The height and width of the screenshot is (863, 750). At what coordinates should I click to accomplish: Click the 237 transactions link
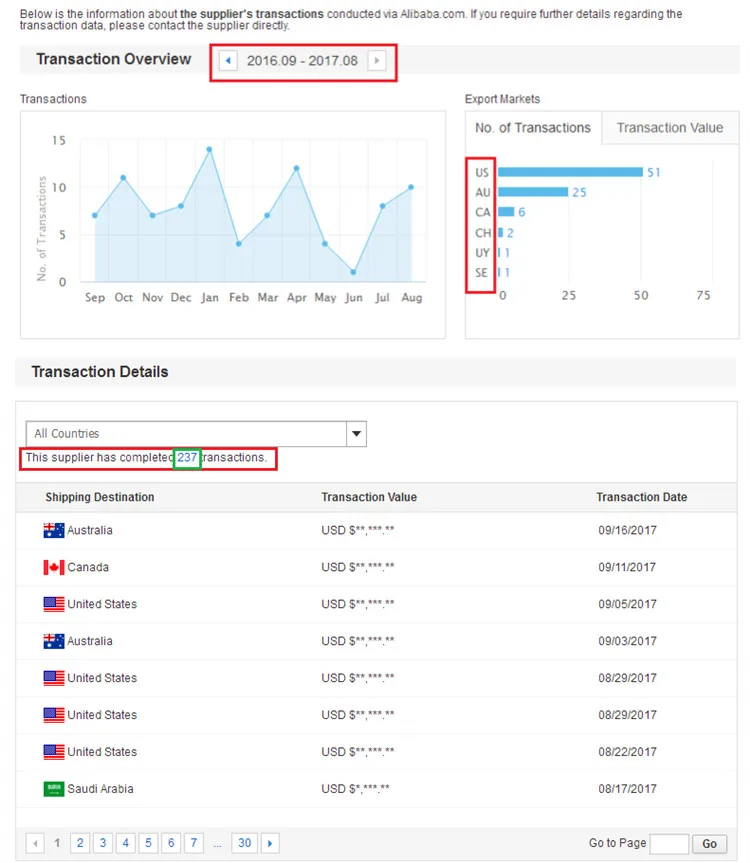[187, 458]
